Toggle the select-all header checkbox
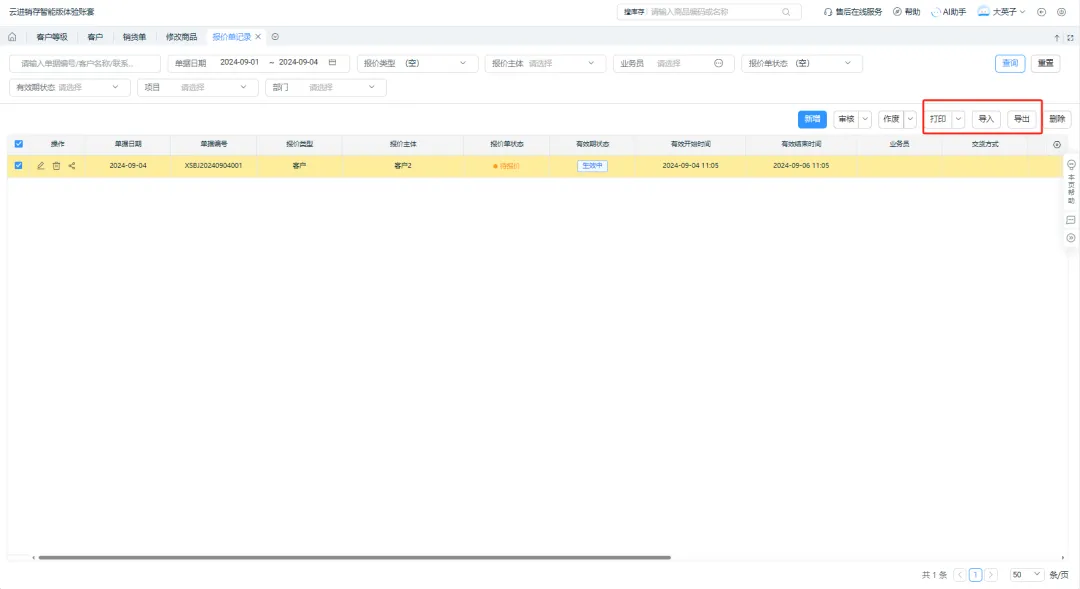 (x=19, y=144)
